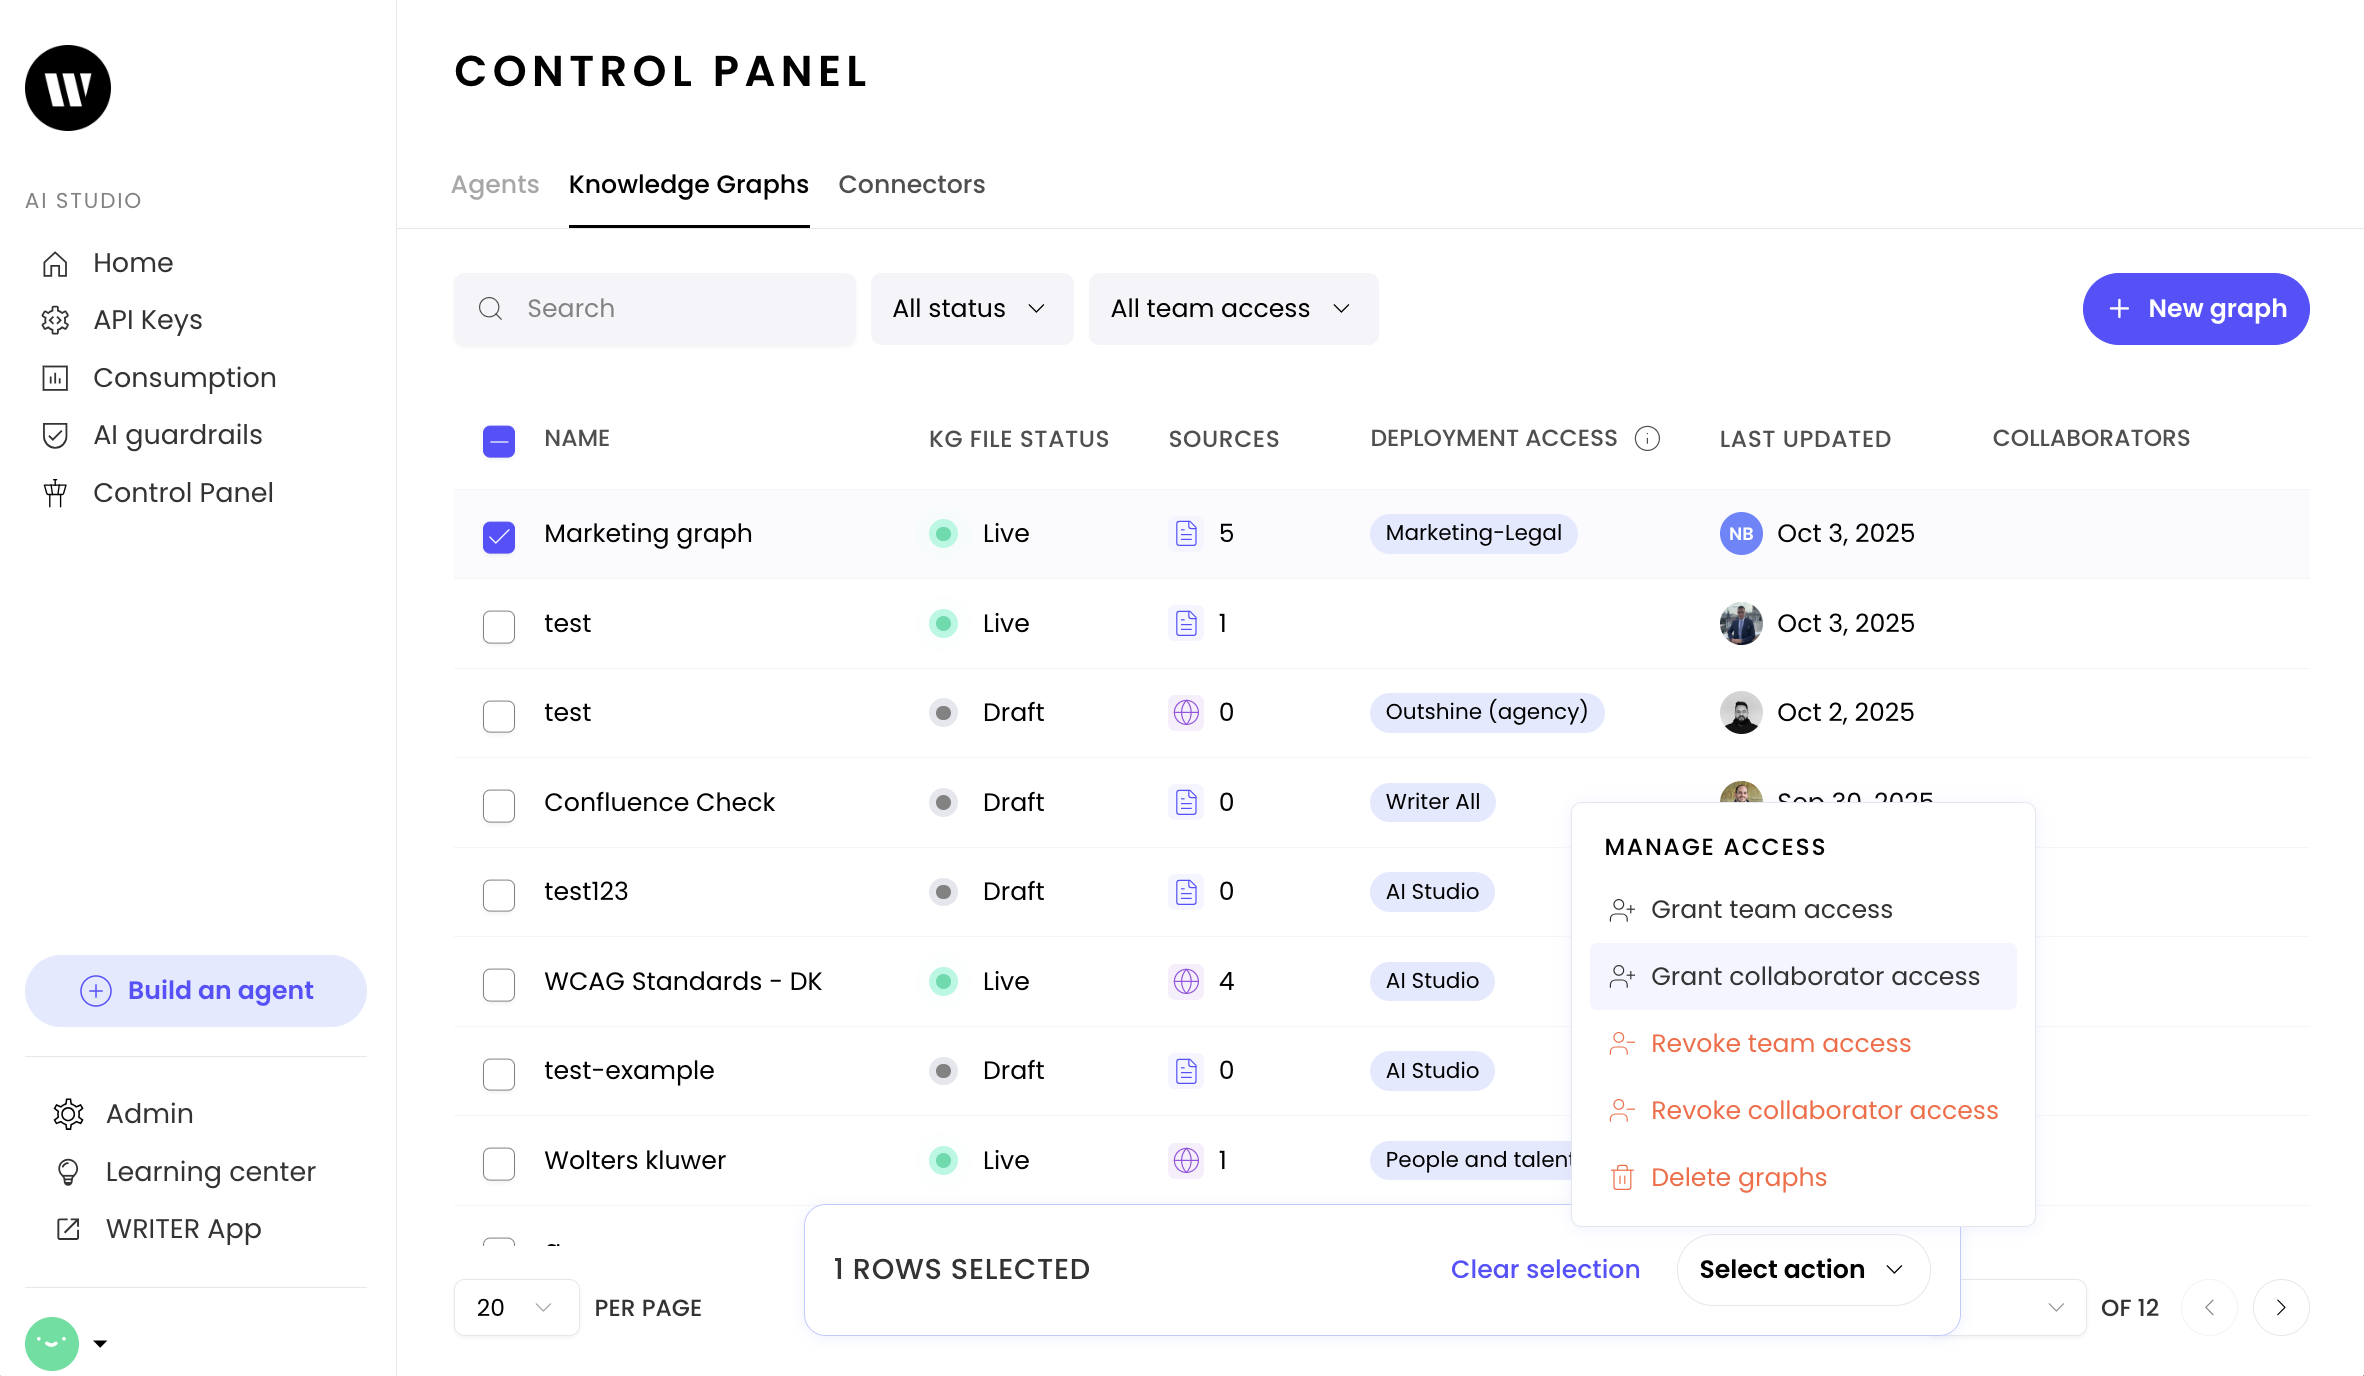Switch to the Connectors tab

[x=911, y=185]
